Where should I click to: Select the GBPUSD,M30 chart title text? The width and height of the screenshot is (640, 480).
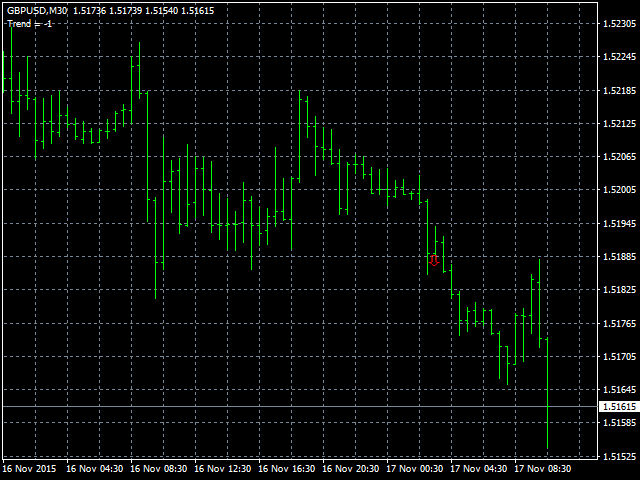click(x=37, y=11)
